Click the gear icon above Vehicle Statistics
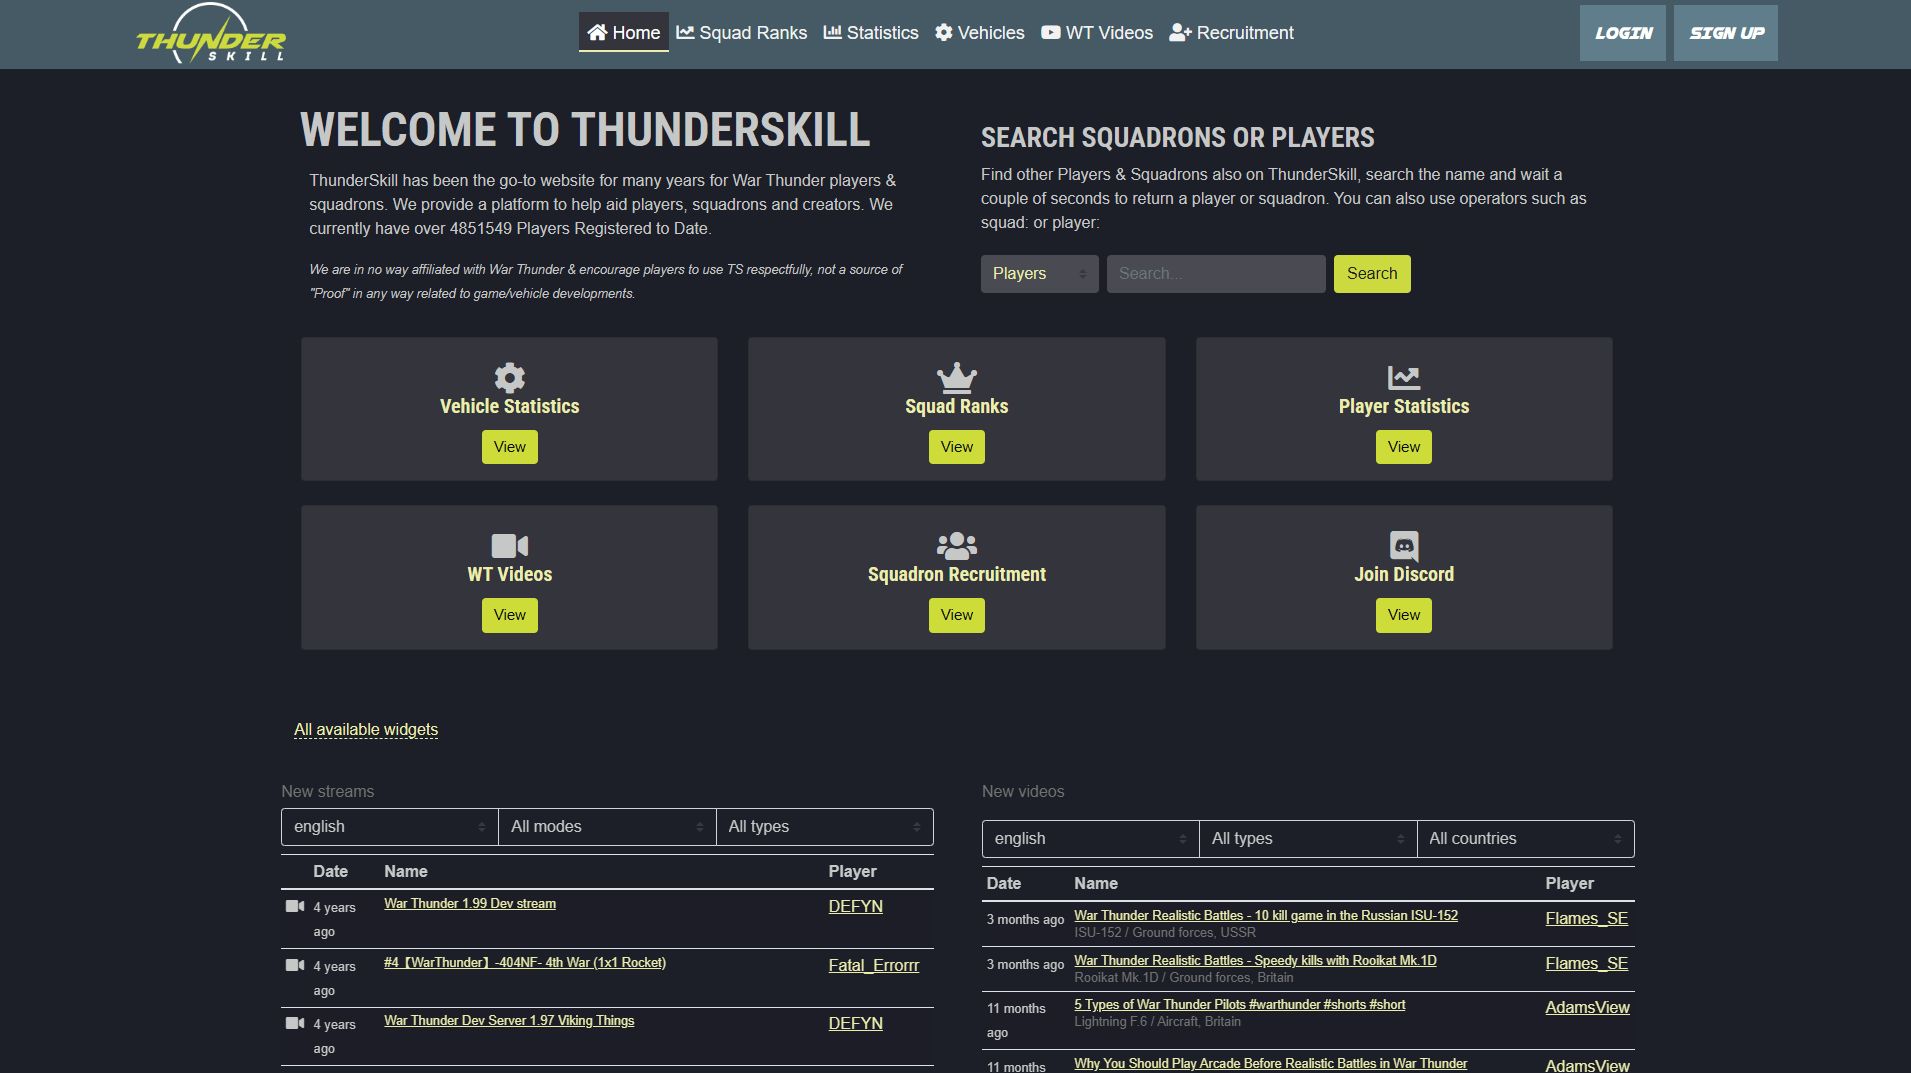Image resolution: width=1911 pixels, height=1073 pixels. 509,377
